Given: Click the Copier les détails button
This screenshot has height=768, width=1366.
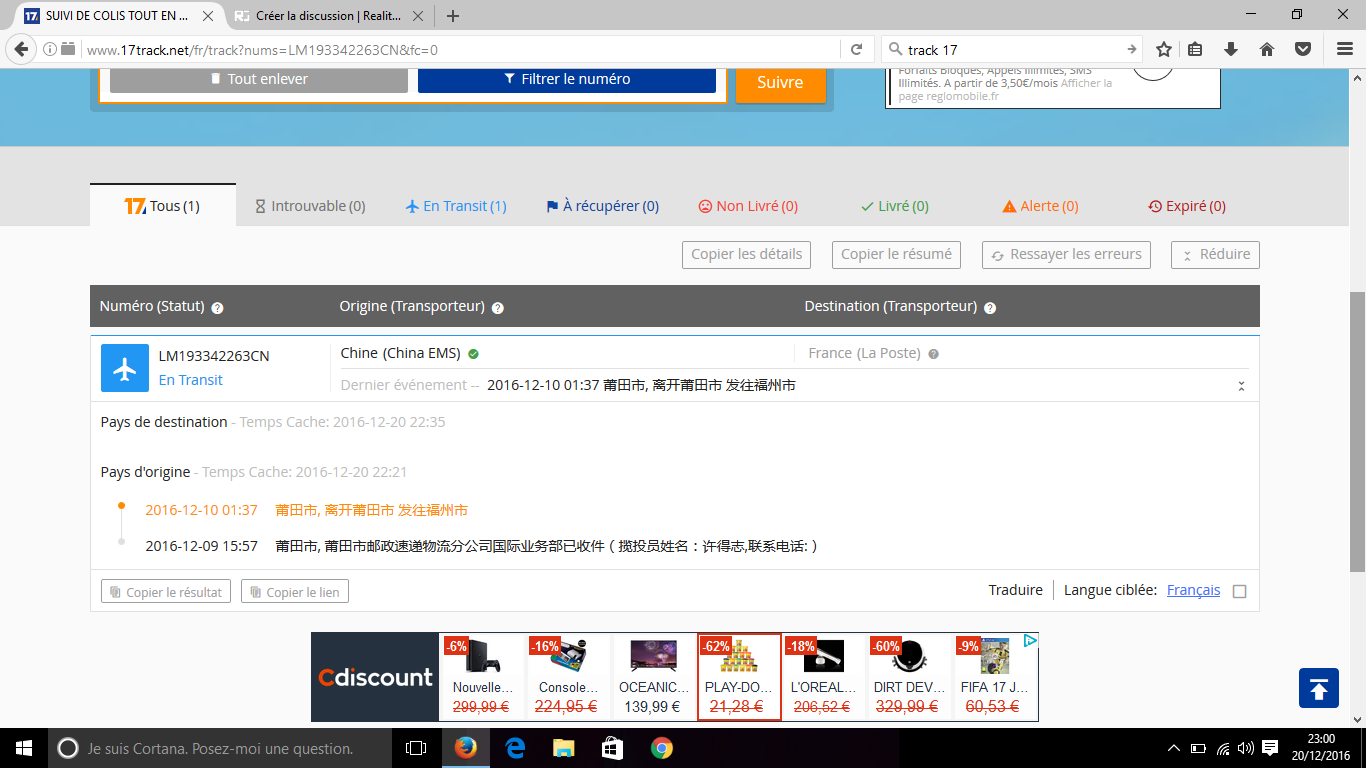Looking at the screenshot, I should [x=746, y=255].
